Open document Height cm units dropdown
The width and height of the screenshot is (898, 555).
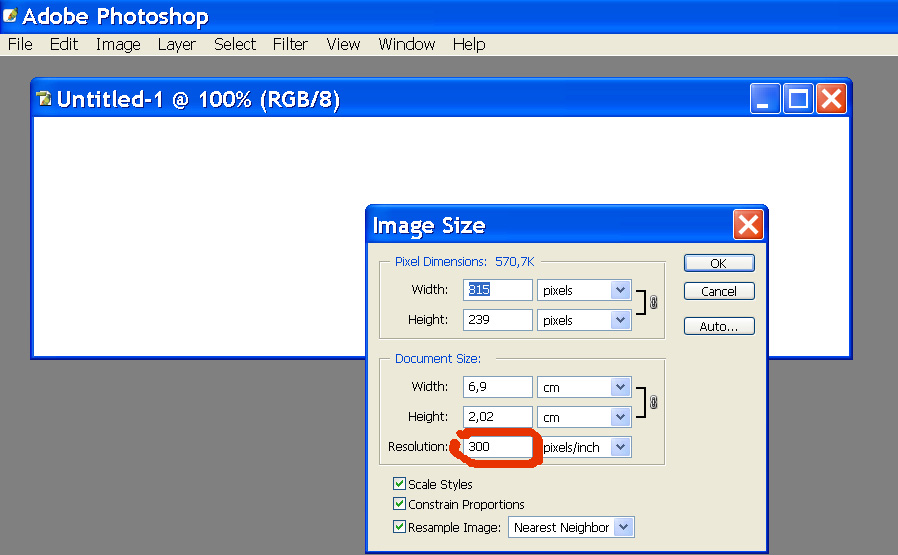(584, 416)
